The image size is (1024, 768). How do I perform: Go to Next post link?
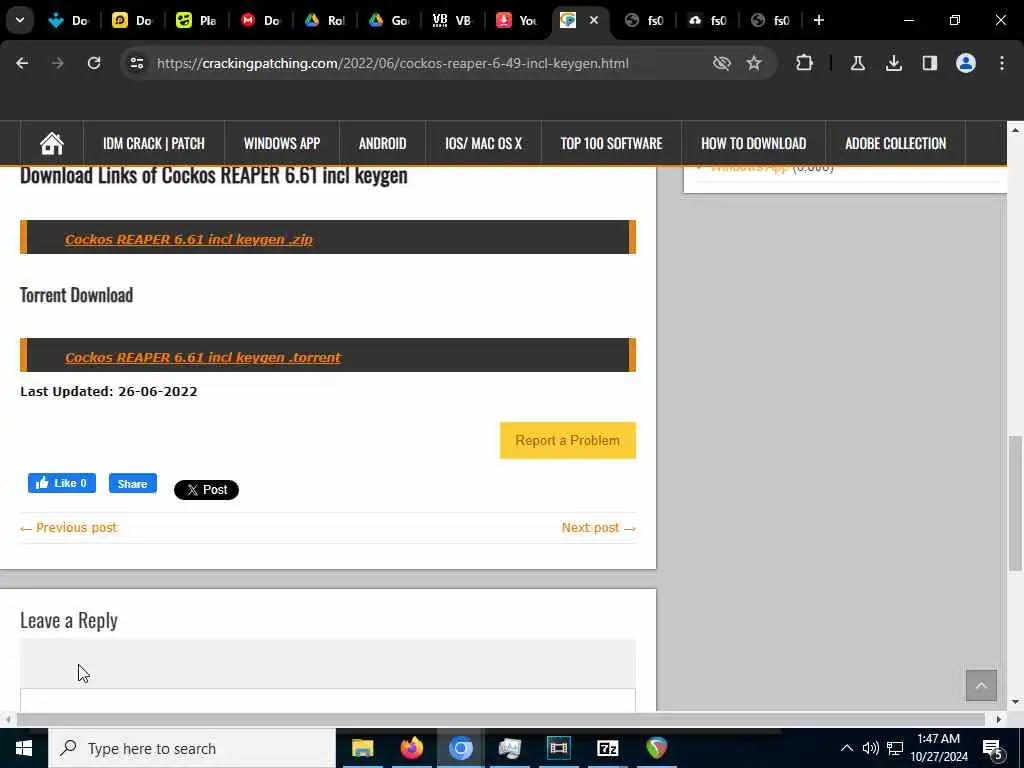(x=598, y=528)
